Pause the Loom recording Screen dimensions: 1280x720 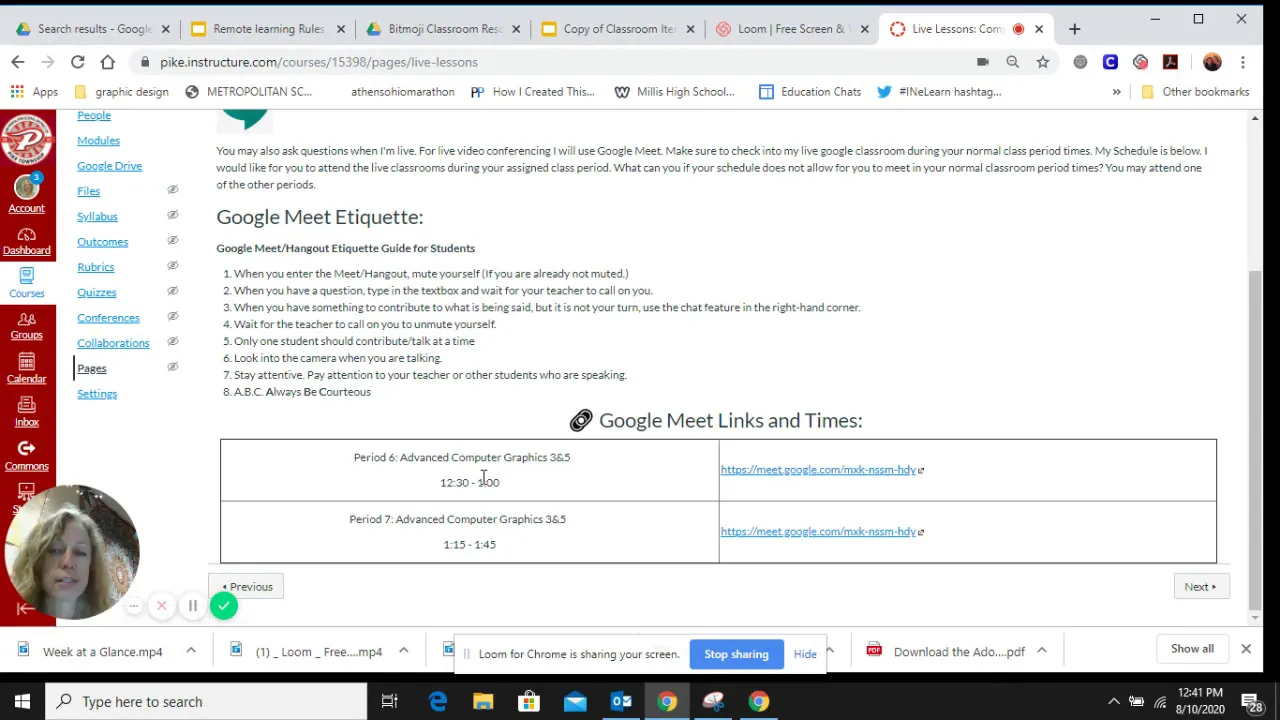click(x=193, y=605)
